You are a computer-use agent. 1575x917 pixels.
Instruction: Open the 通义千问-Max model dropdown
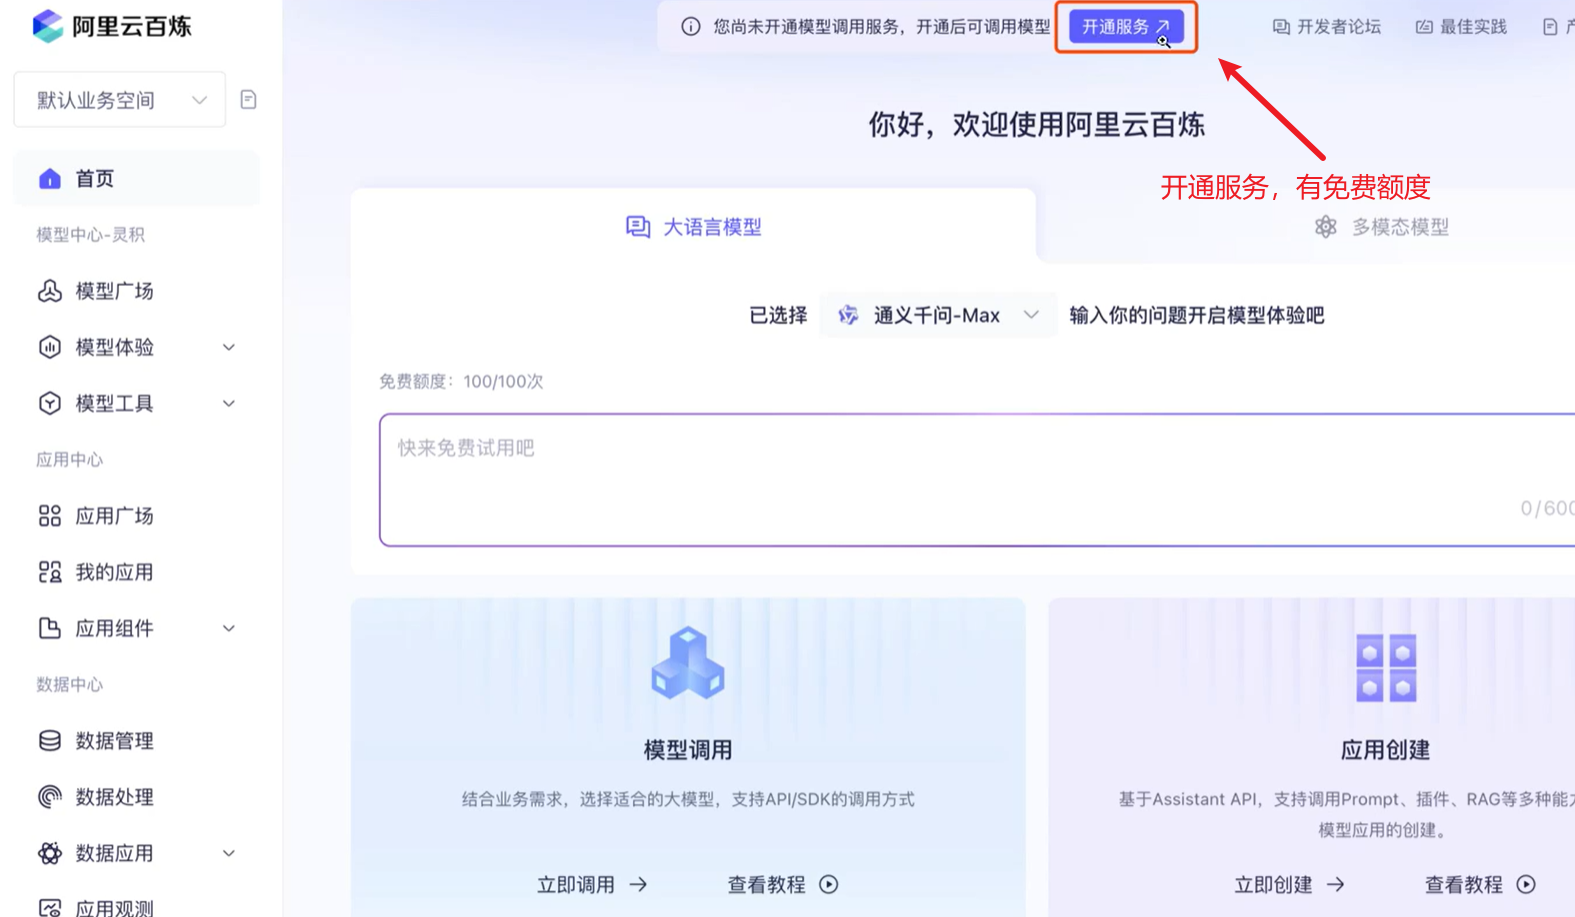(x=938, y=315)
